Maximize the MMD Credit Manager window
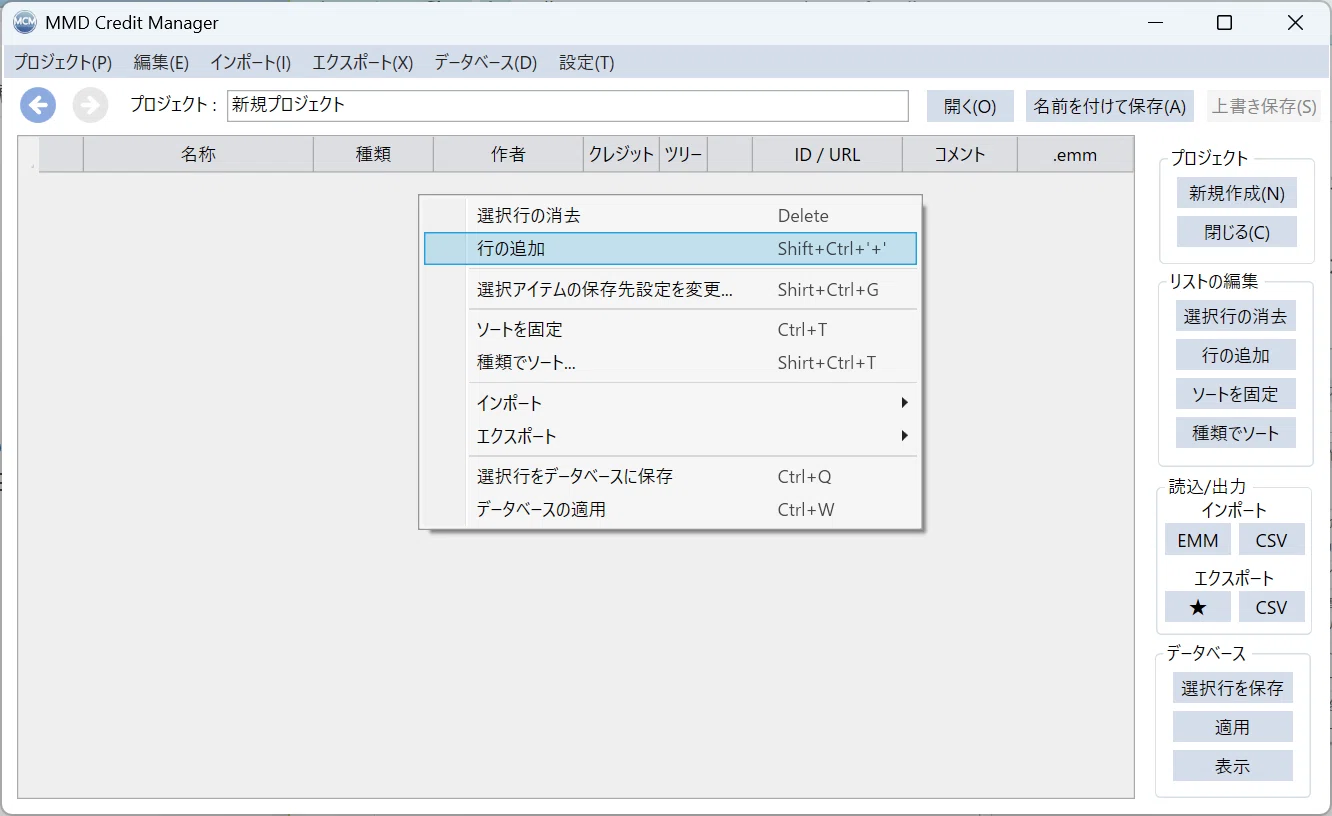 pyautogui.click(x=1224, y=23)
